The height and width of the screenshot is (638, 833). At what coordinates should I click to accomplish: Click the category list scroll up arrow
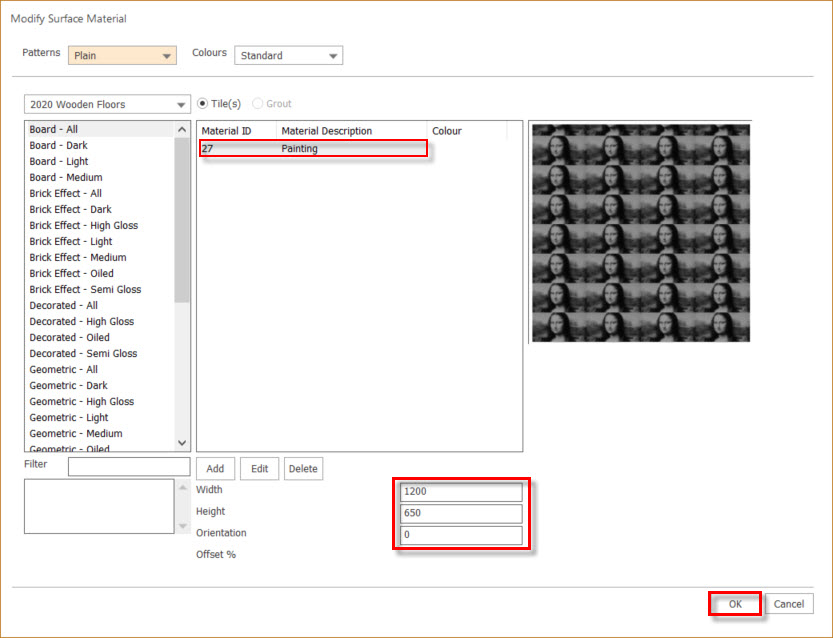(182, 129)
